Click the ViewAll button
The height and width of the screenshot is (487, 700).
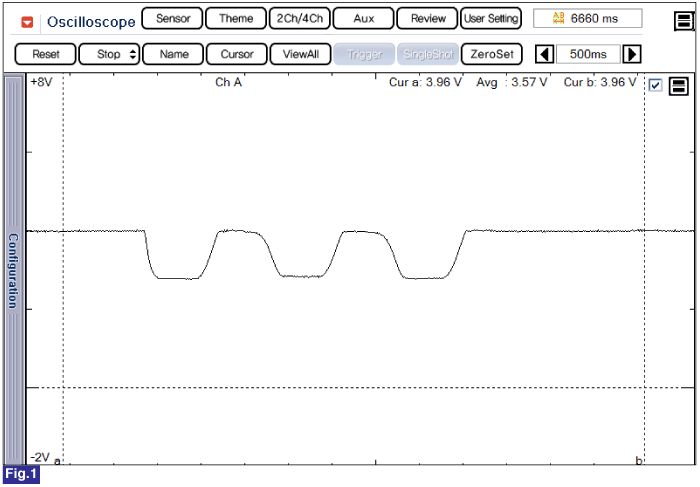(x=300, y=54)
